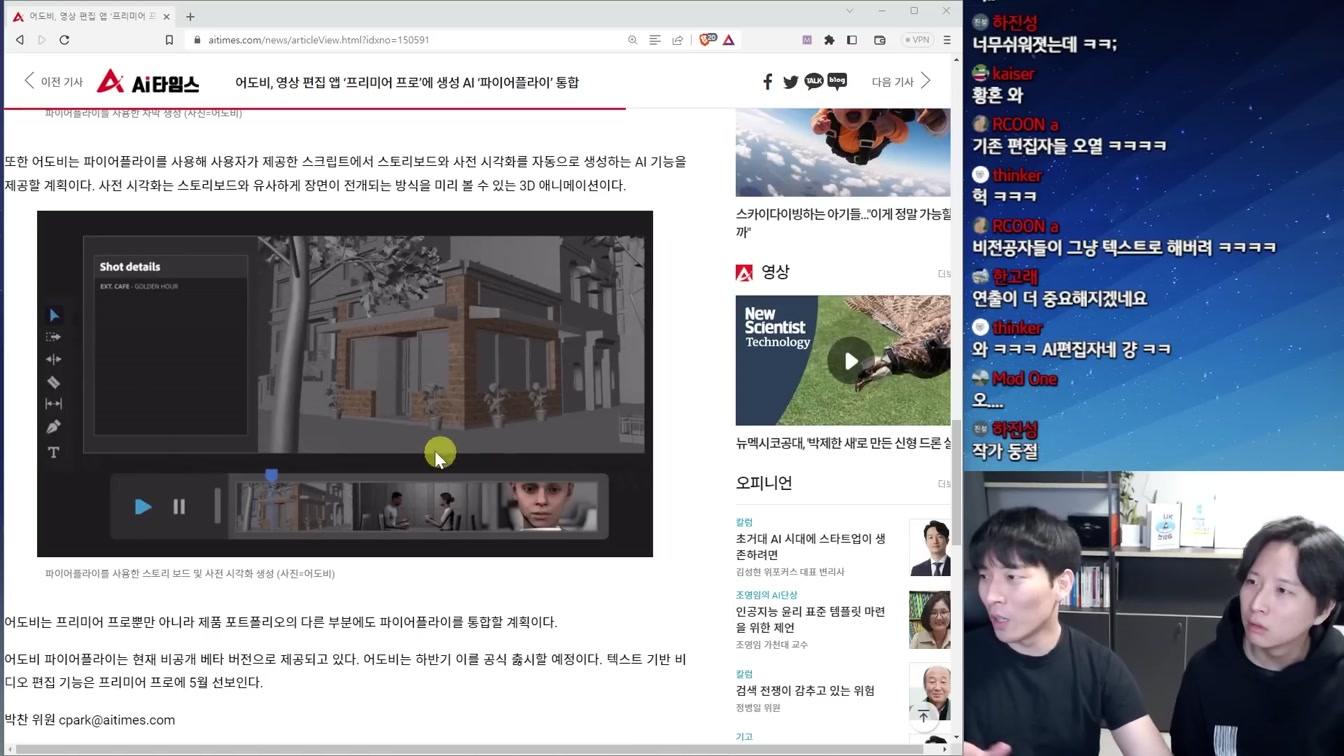
Task: Click the browser forward arrow
Action: coord(42,40)
